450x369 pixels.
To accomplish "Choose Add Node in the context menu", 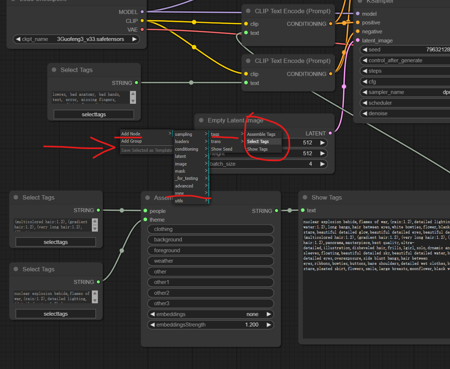I will pyautogui.click(x=146, y=134).
